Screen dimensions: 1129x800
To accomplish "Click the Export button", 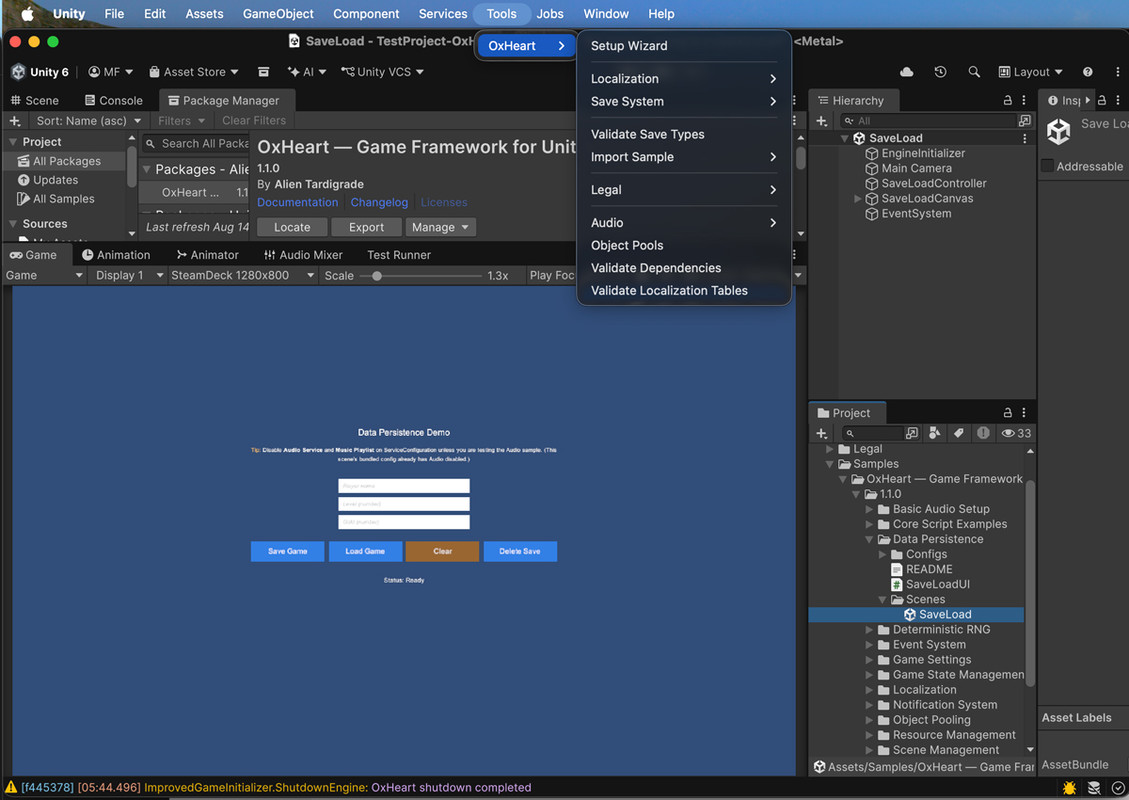I will point(366,228).
